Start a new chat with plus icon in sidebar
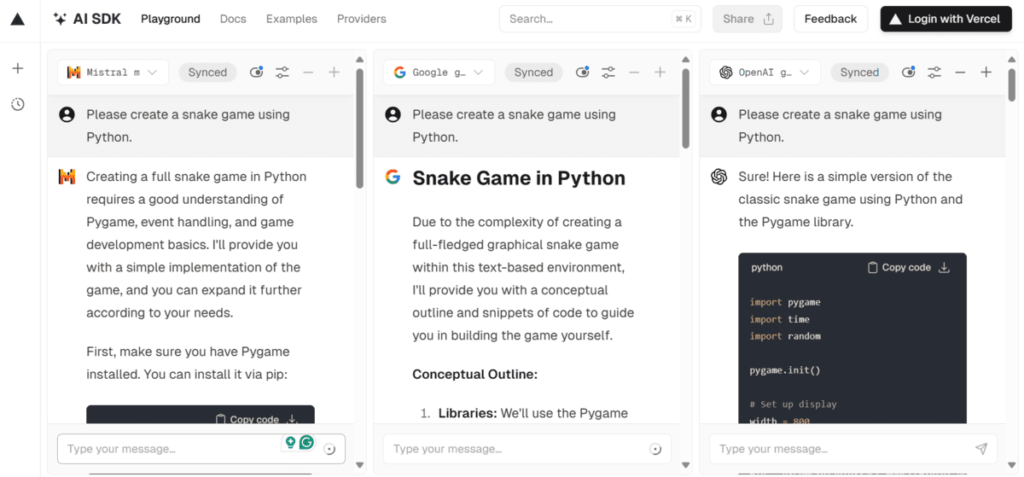This screenshot has width=1024, height=477. click(x=18, y=68)
